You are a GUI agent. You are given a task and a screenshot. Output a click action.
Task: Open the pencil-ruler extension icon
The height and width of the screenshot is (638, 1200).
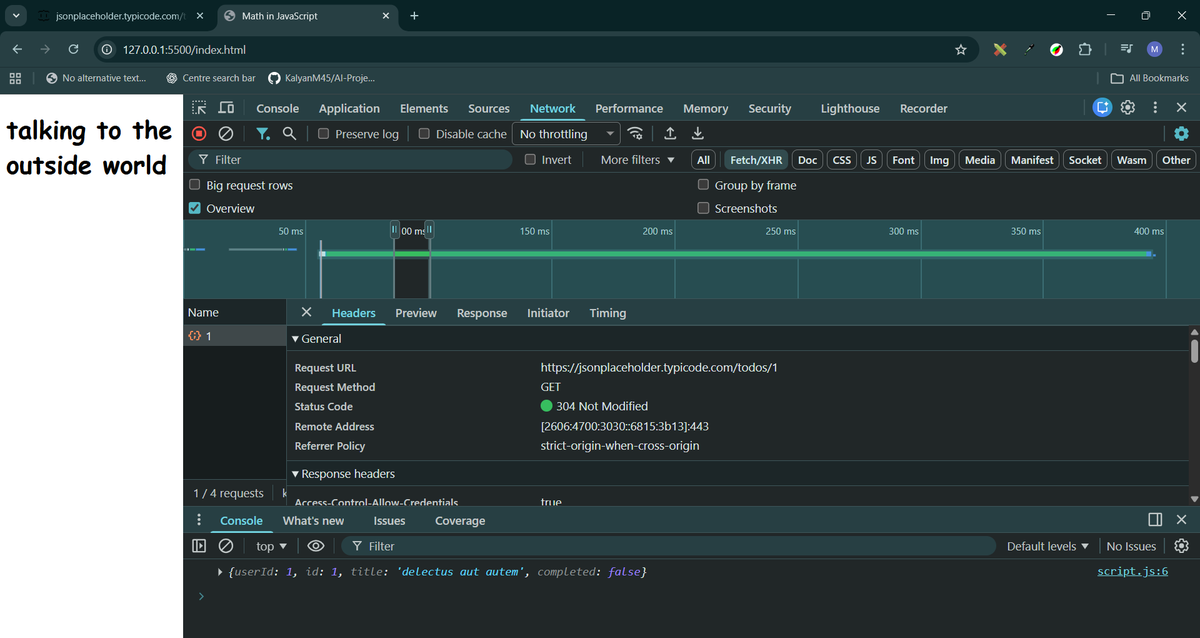click(x=999, y=49)
